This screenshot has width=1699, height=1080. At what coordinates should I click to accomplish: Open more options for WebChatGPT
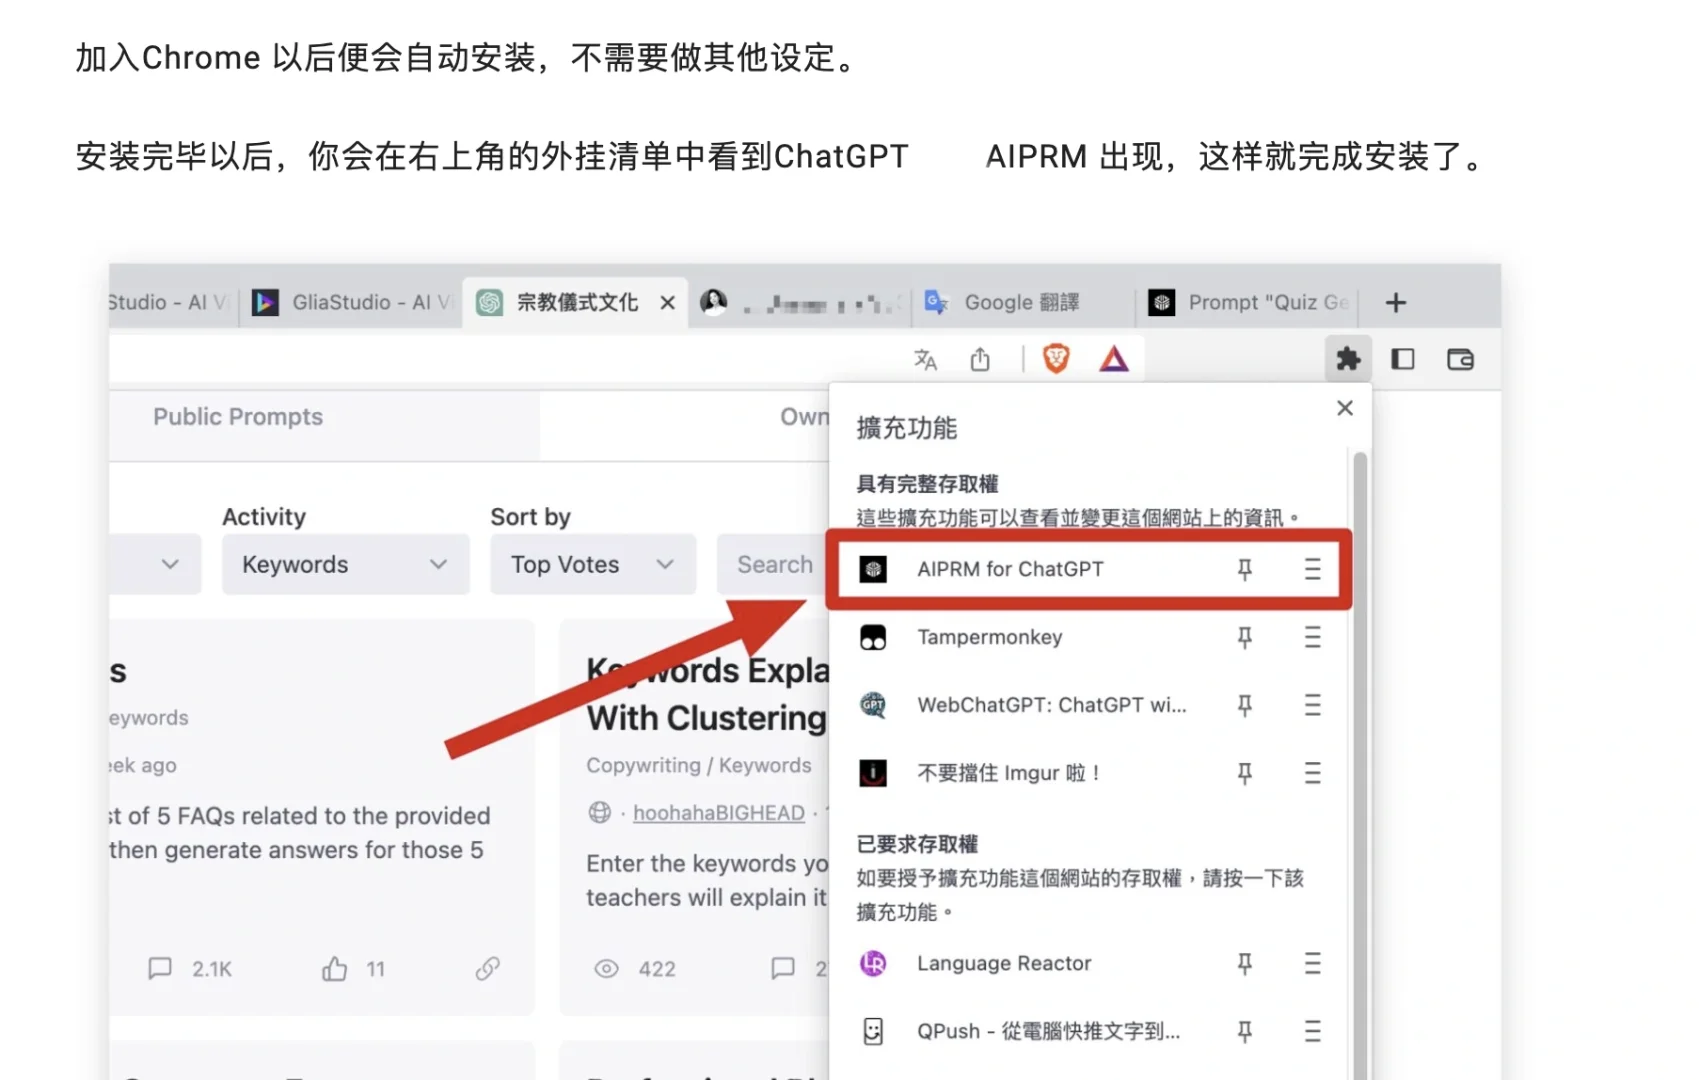pos(1313,705)
